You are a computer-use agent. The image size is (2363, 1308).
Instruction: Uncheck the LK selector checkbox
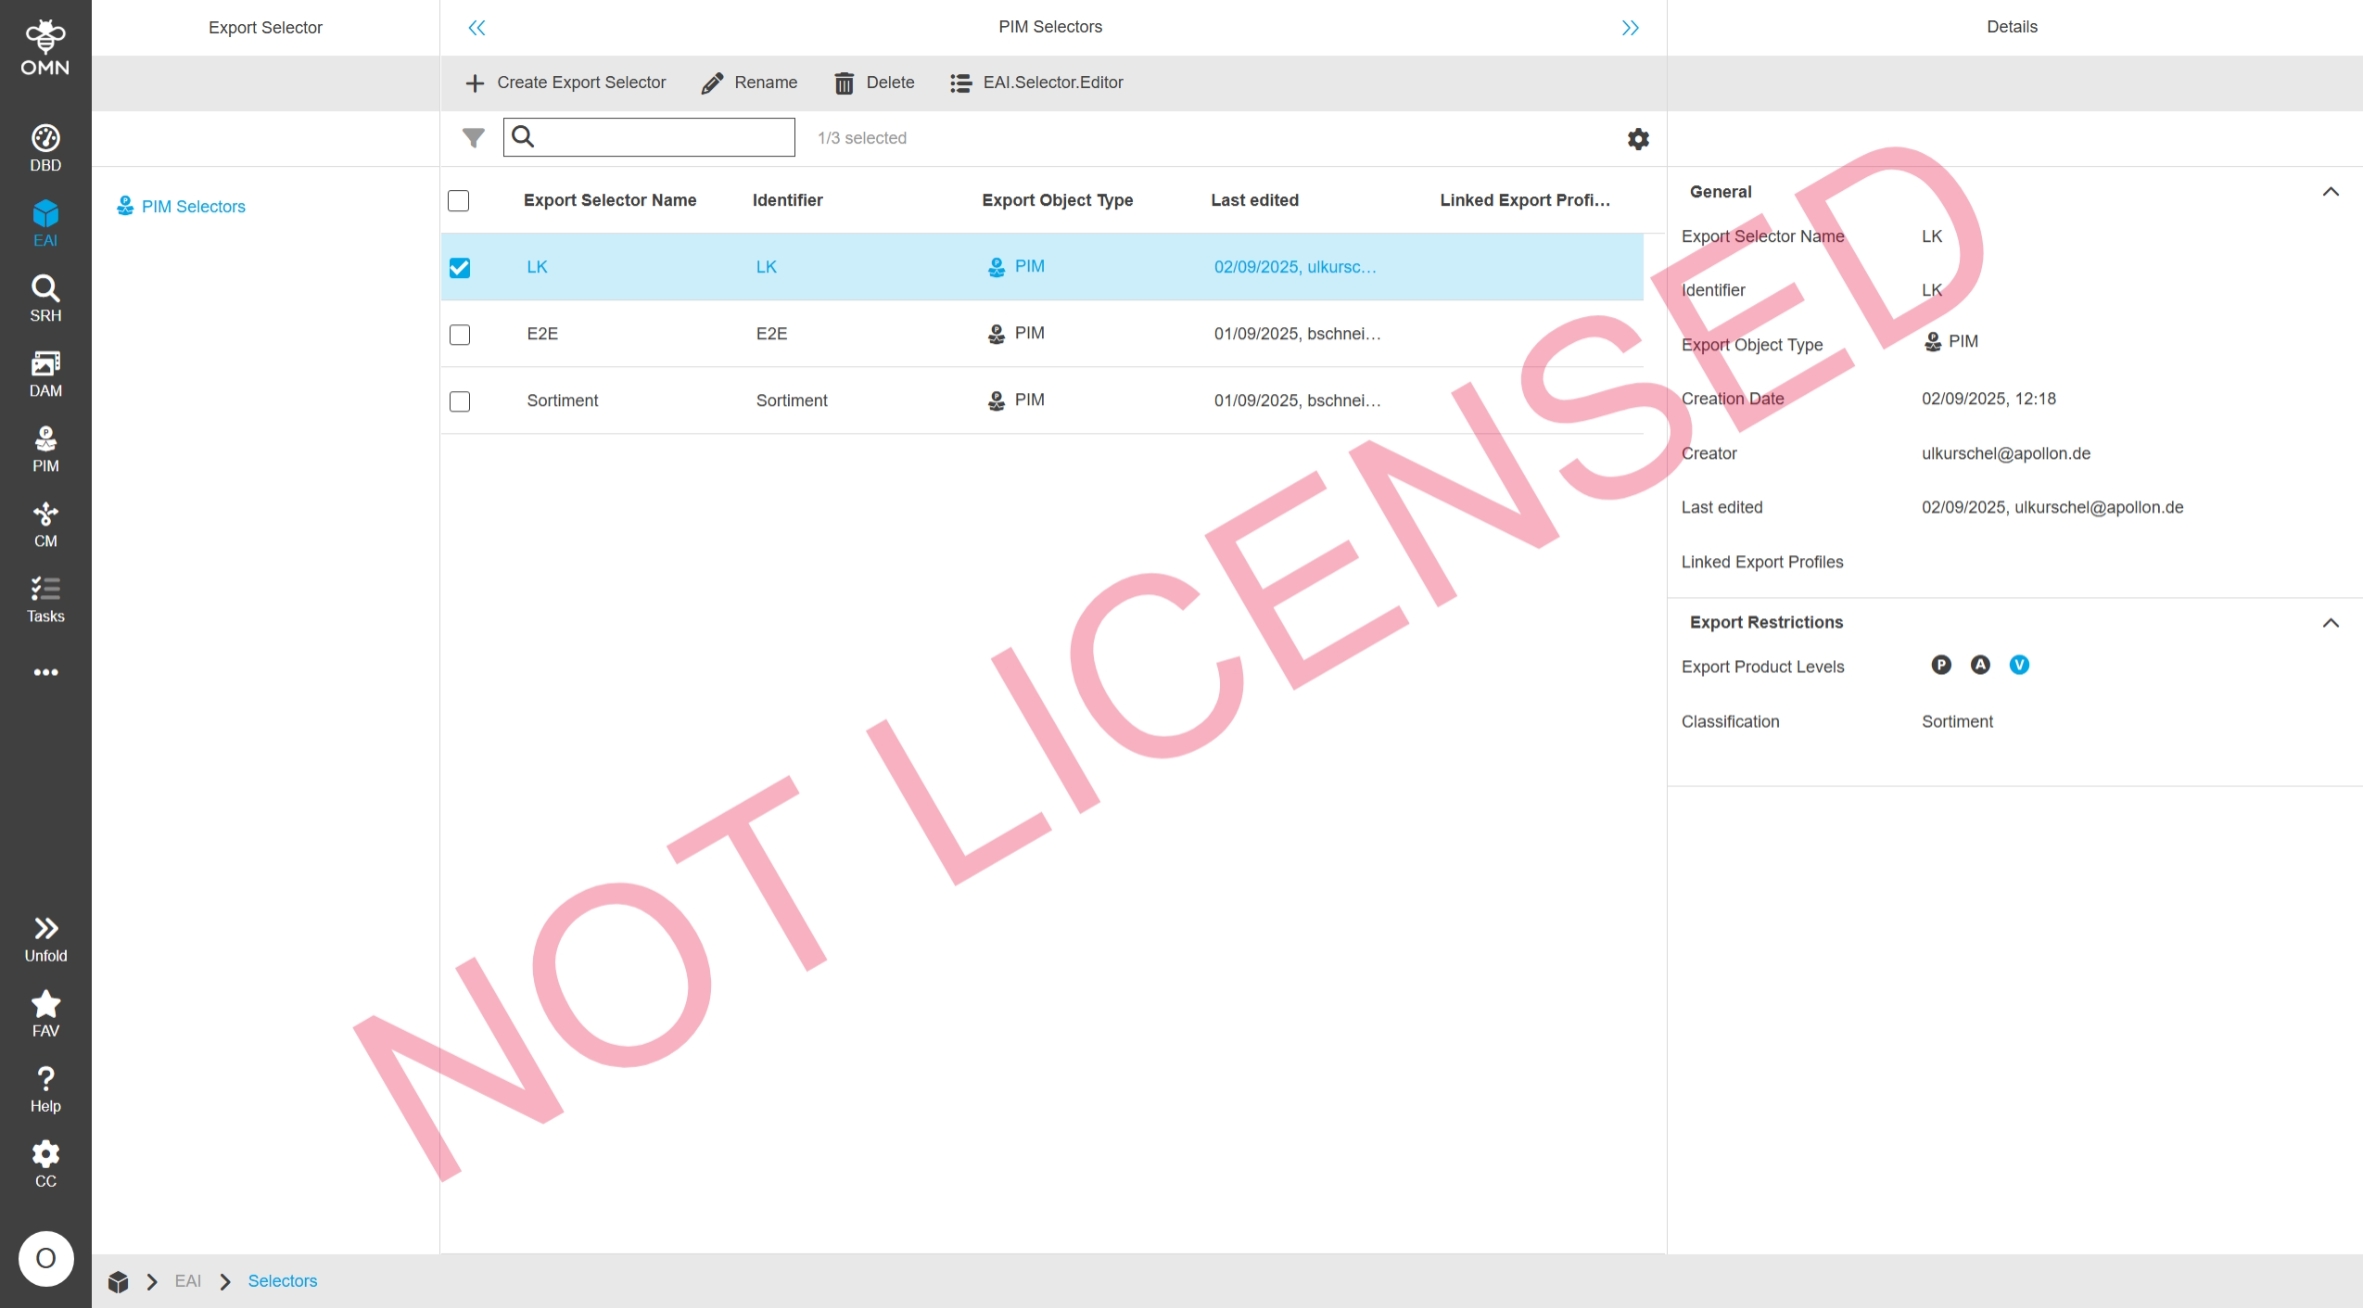[459, 268]
